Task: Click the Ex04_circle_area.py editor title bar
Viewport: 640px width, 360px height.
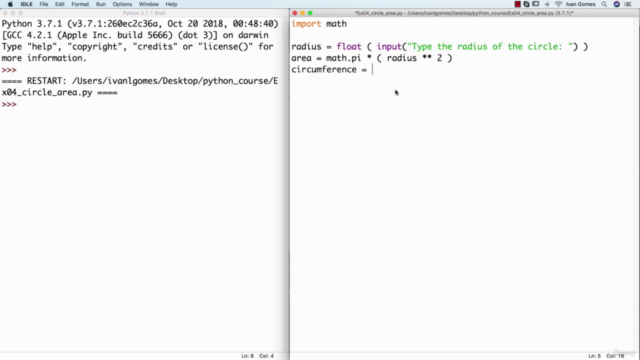Action: pyautogui.click(x=464, y=13)
